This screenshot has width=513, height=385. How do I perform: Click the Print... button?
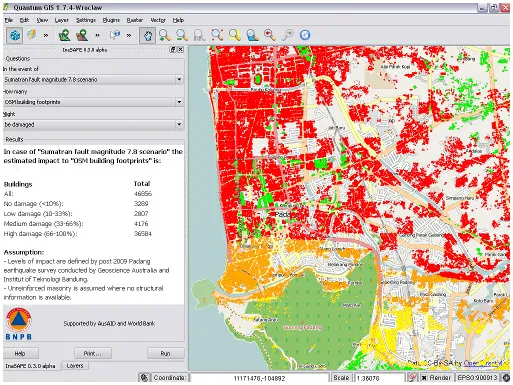(x=93, y=353)
